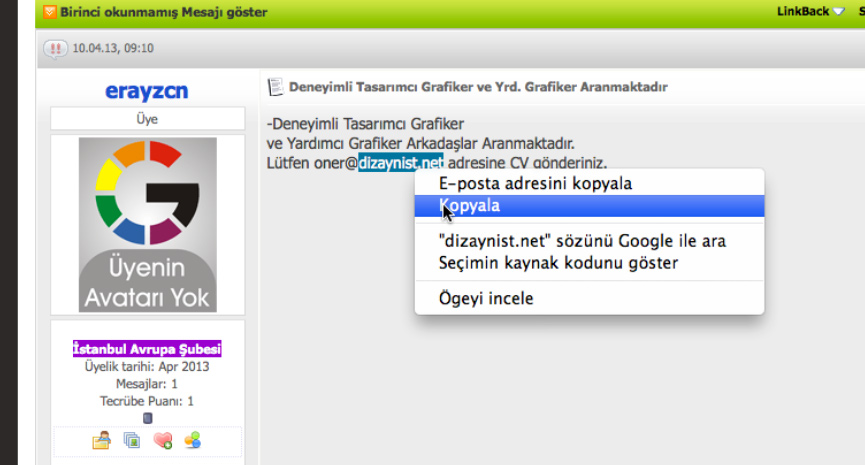Screen dimensions: 865x465
Task: Open the erayzcn username profile link
Action: pyautogui.click(x=147, y=91)
